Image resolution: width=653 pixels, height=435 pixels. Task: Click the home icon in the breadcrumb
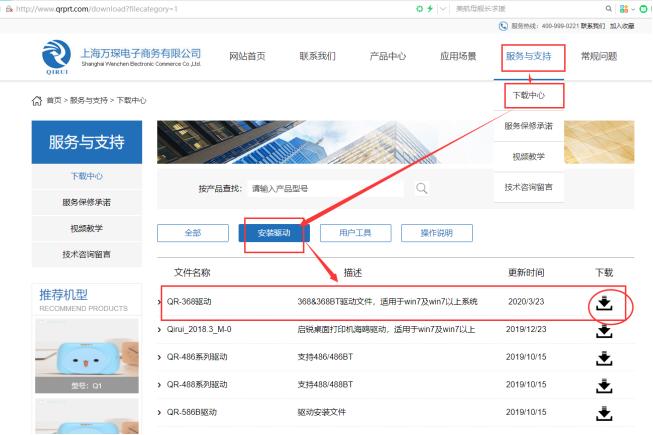click(37, 100)
